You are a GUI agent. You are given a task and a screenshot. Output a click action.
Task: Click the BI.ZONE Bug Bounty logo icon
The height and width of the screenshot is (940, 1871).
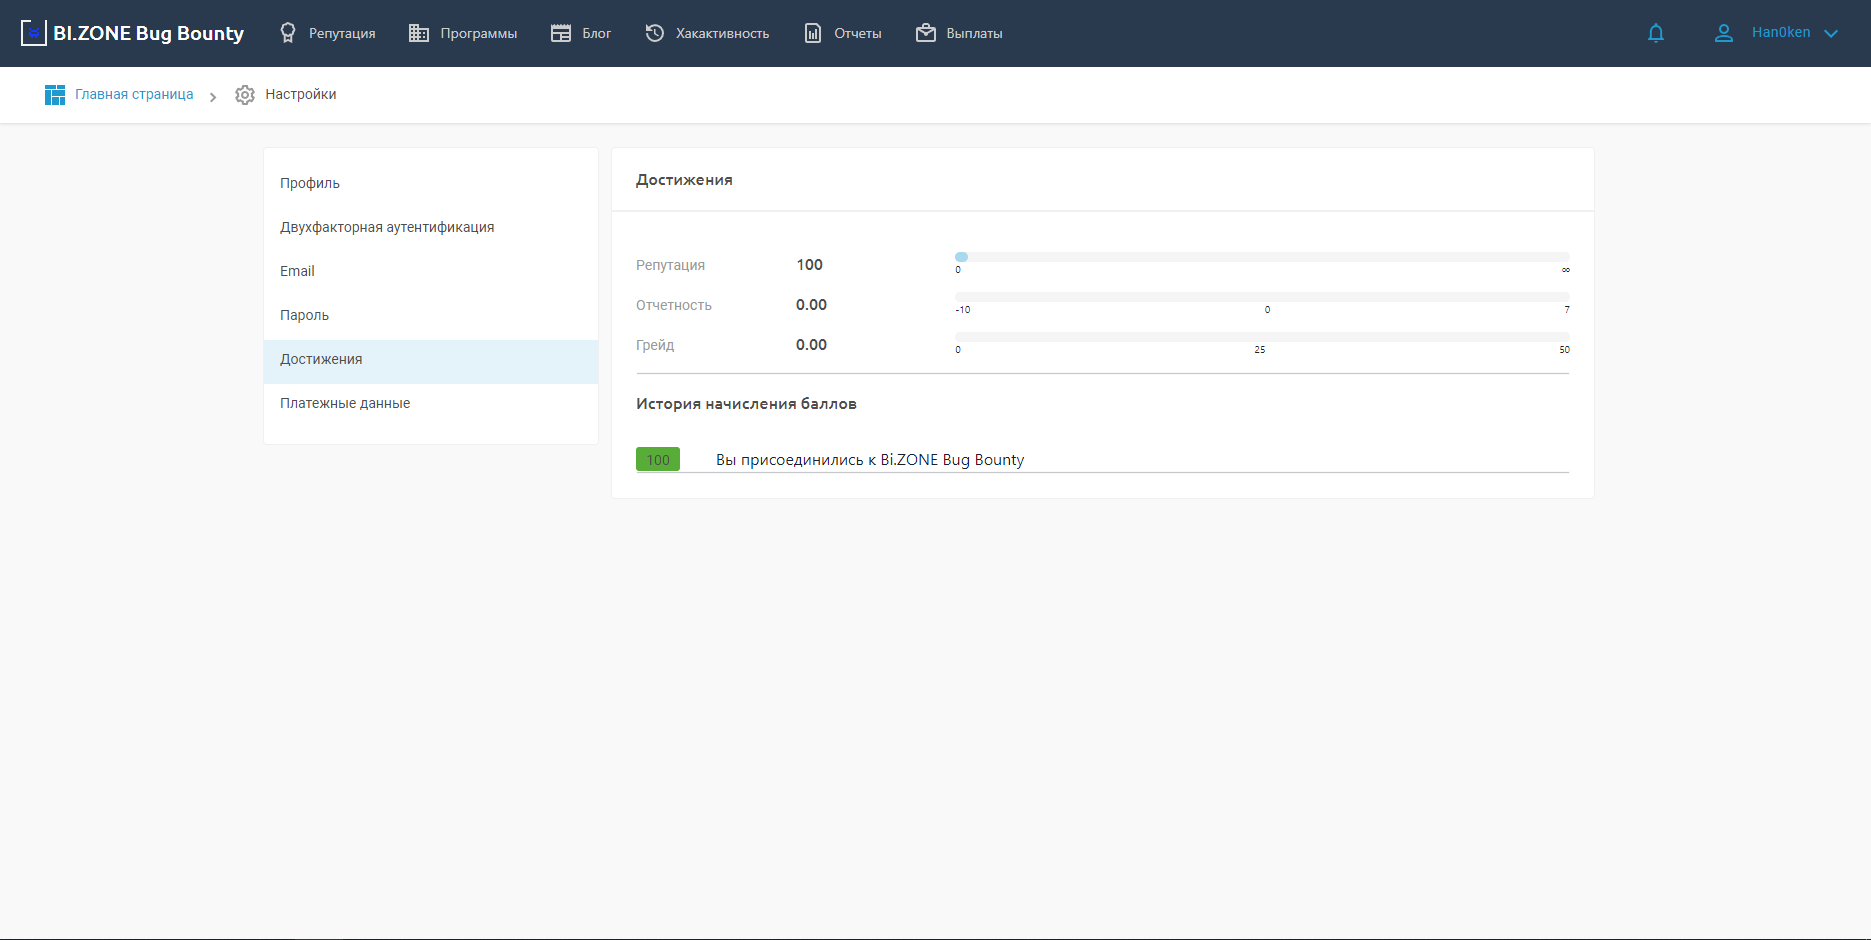34,33
